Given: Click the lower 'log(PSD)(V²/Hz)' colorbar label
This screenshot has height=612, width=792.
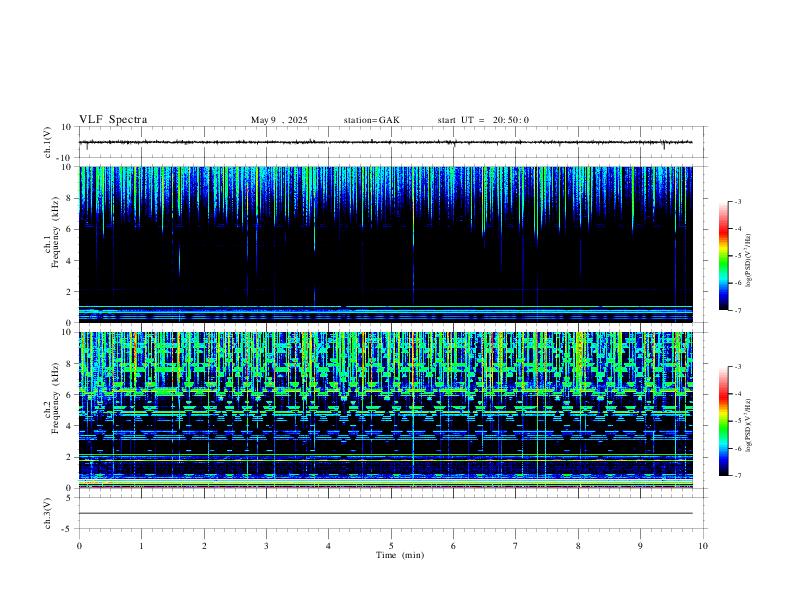Looking at the screenshot, I should [748, 425].
